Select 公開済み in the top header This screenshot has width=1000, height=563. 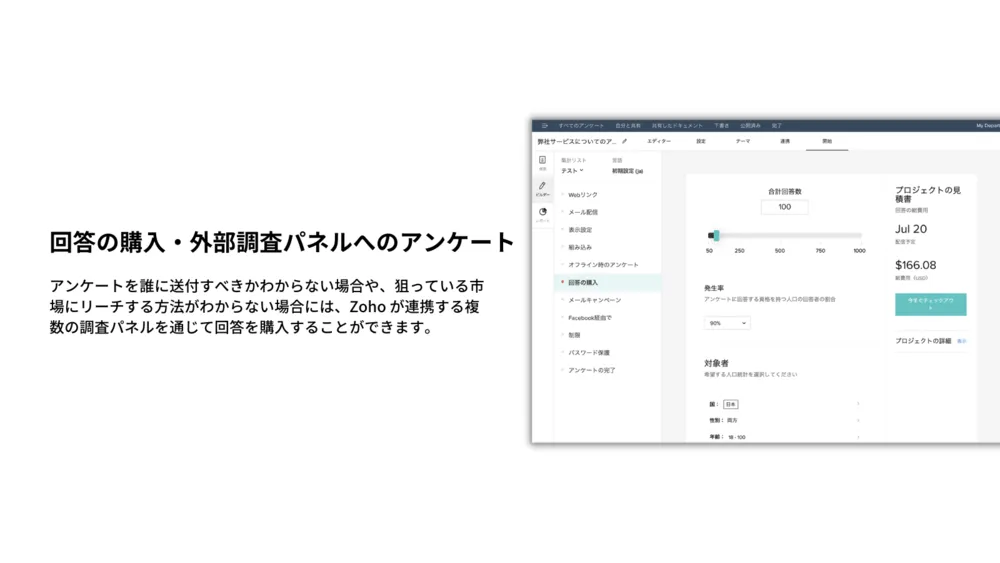750,126
